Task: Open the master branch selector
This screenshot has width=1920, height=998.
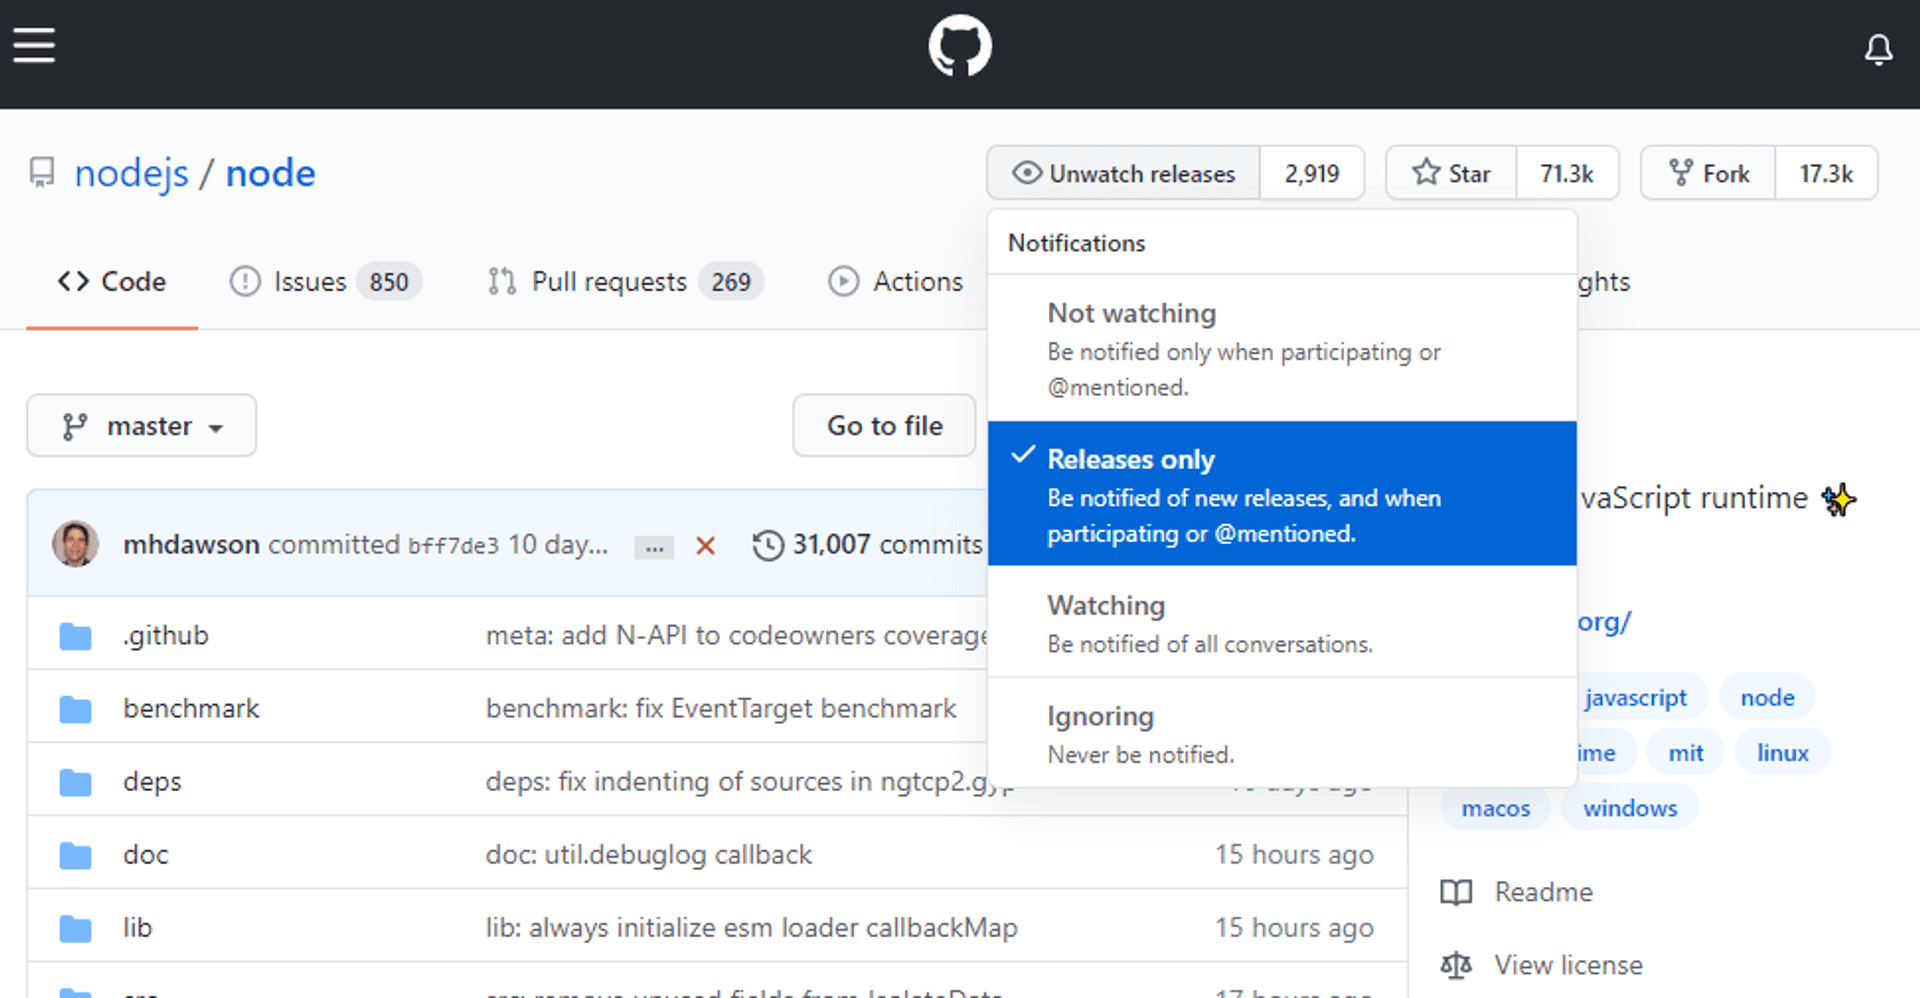Action: click(141, 425)
